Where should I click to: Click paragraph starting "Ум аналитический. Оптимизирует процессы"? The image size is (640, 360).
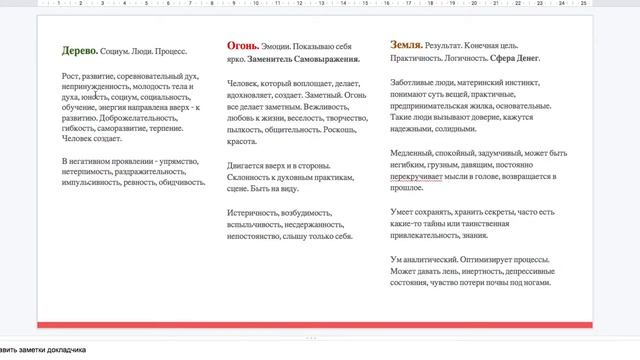472,271
